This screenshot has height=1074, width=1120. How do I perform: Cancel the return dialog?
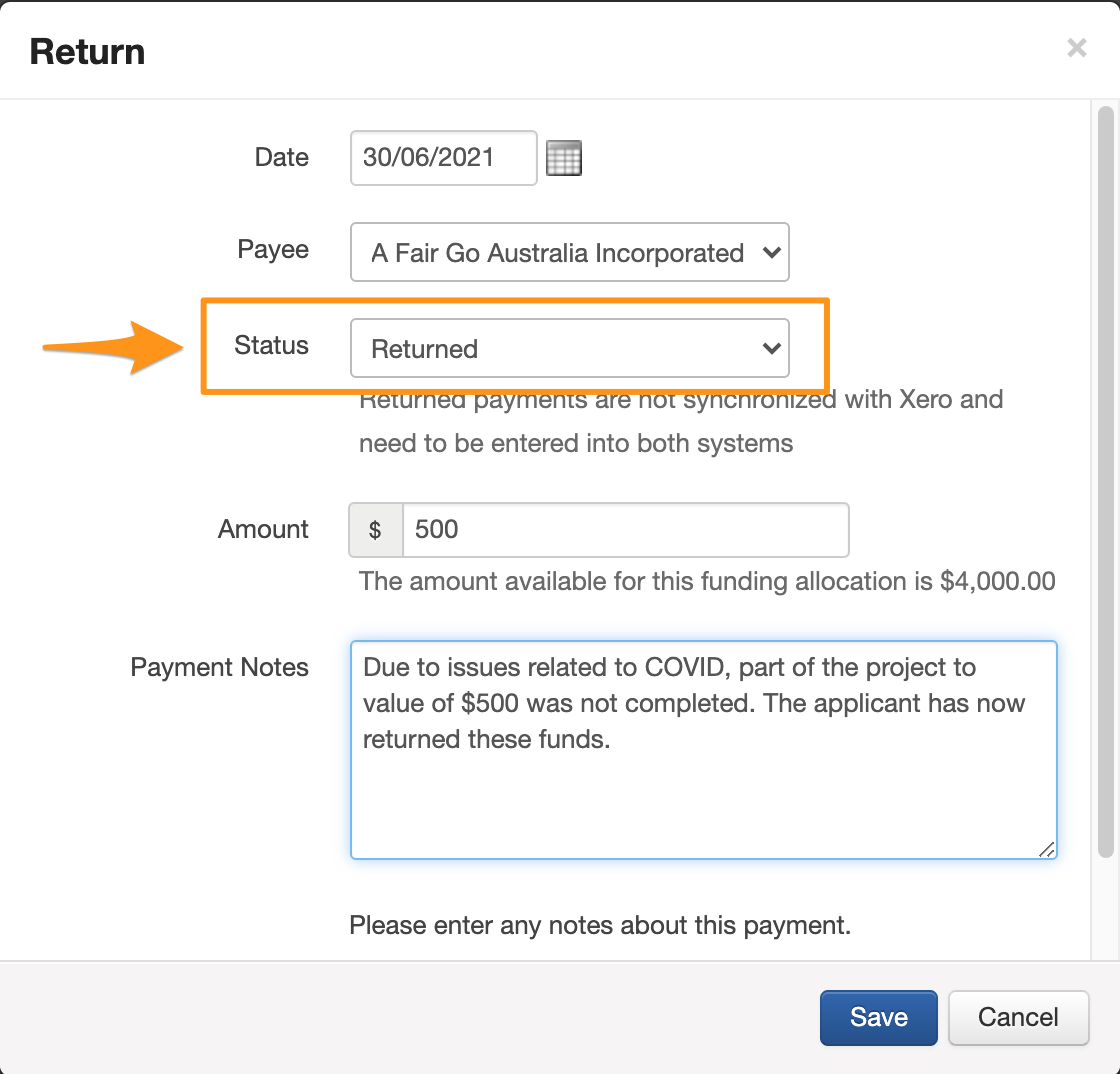(x=1017, y=1017)
